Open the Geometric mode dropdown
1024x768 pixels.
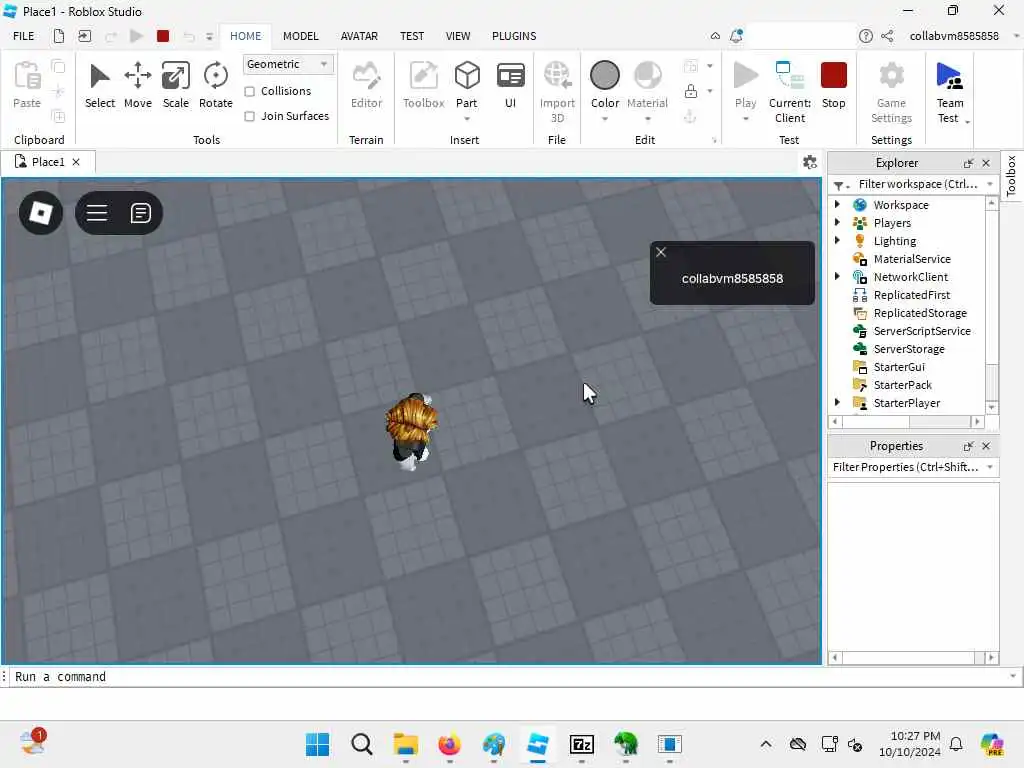[287, 64]
